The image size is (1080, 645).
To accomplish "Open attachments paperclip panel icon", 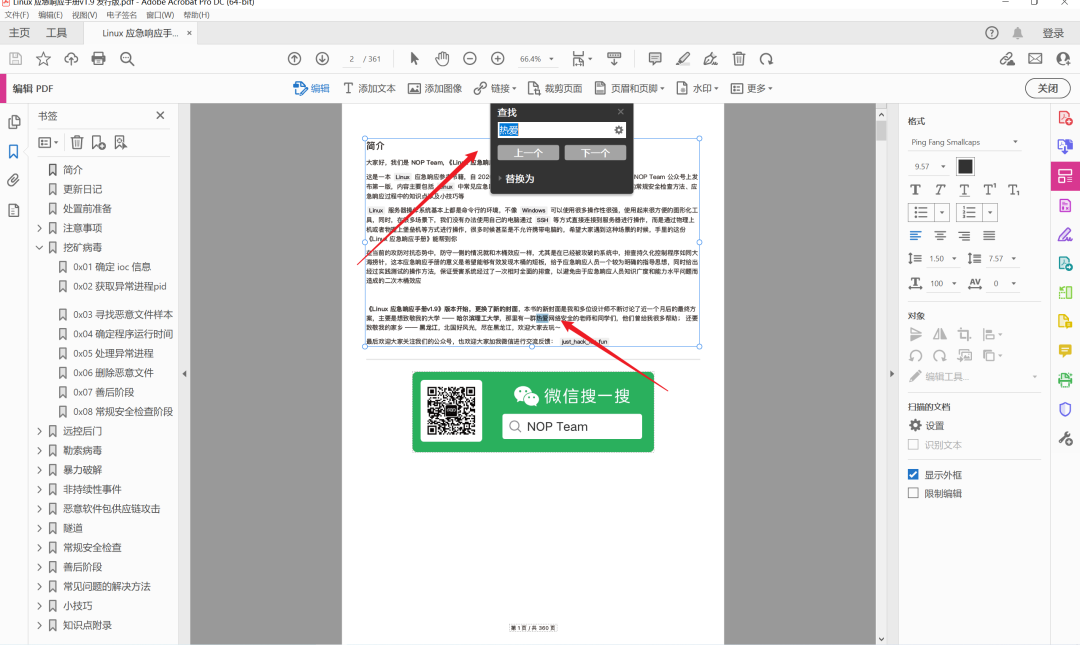I will click(x=14, y=181).
